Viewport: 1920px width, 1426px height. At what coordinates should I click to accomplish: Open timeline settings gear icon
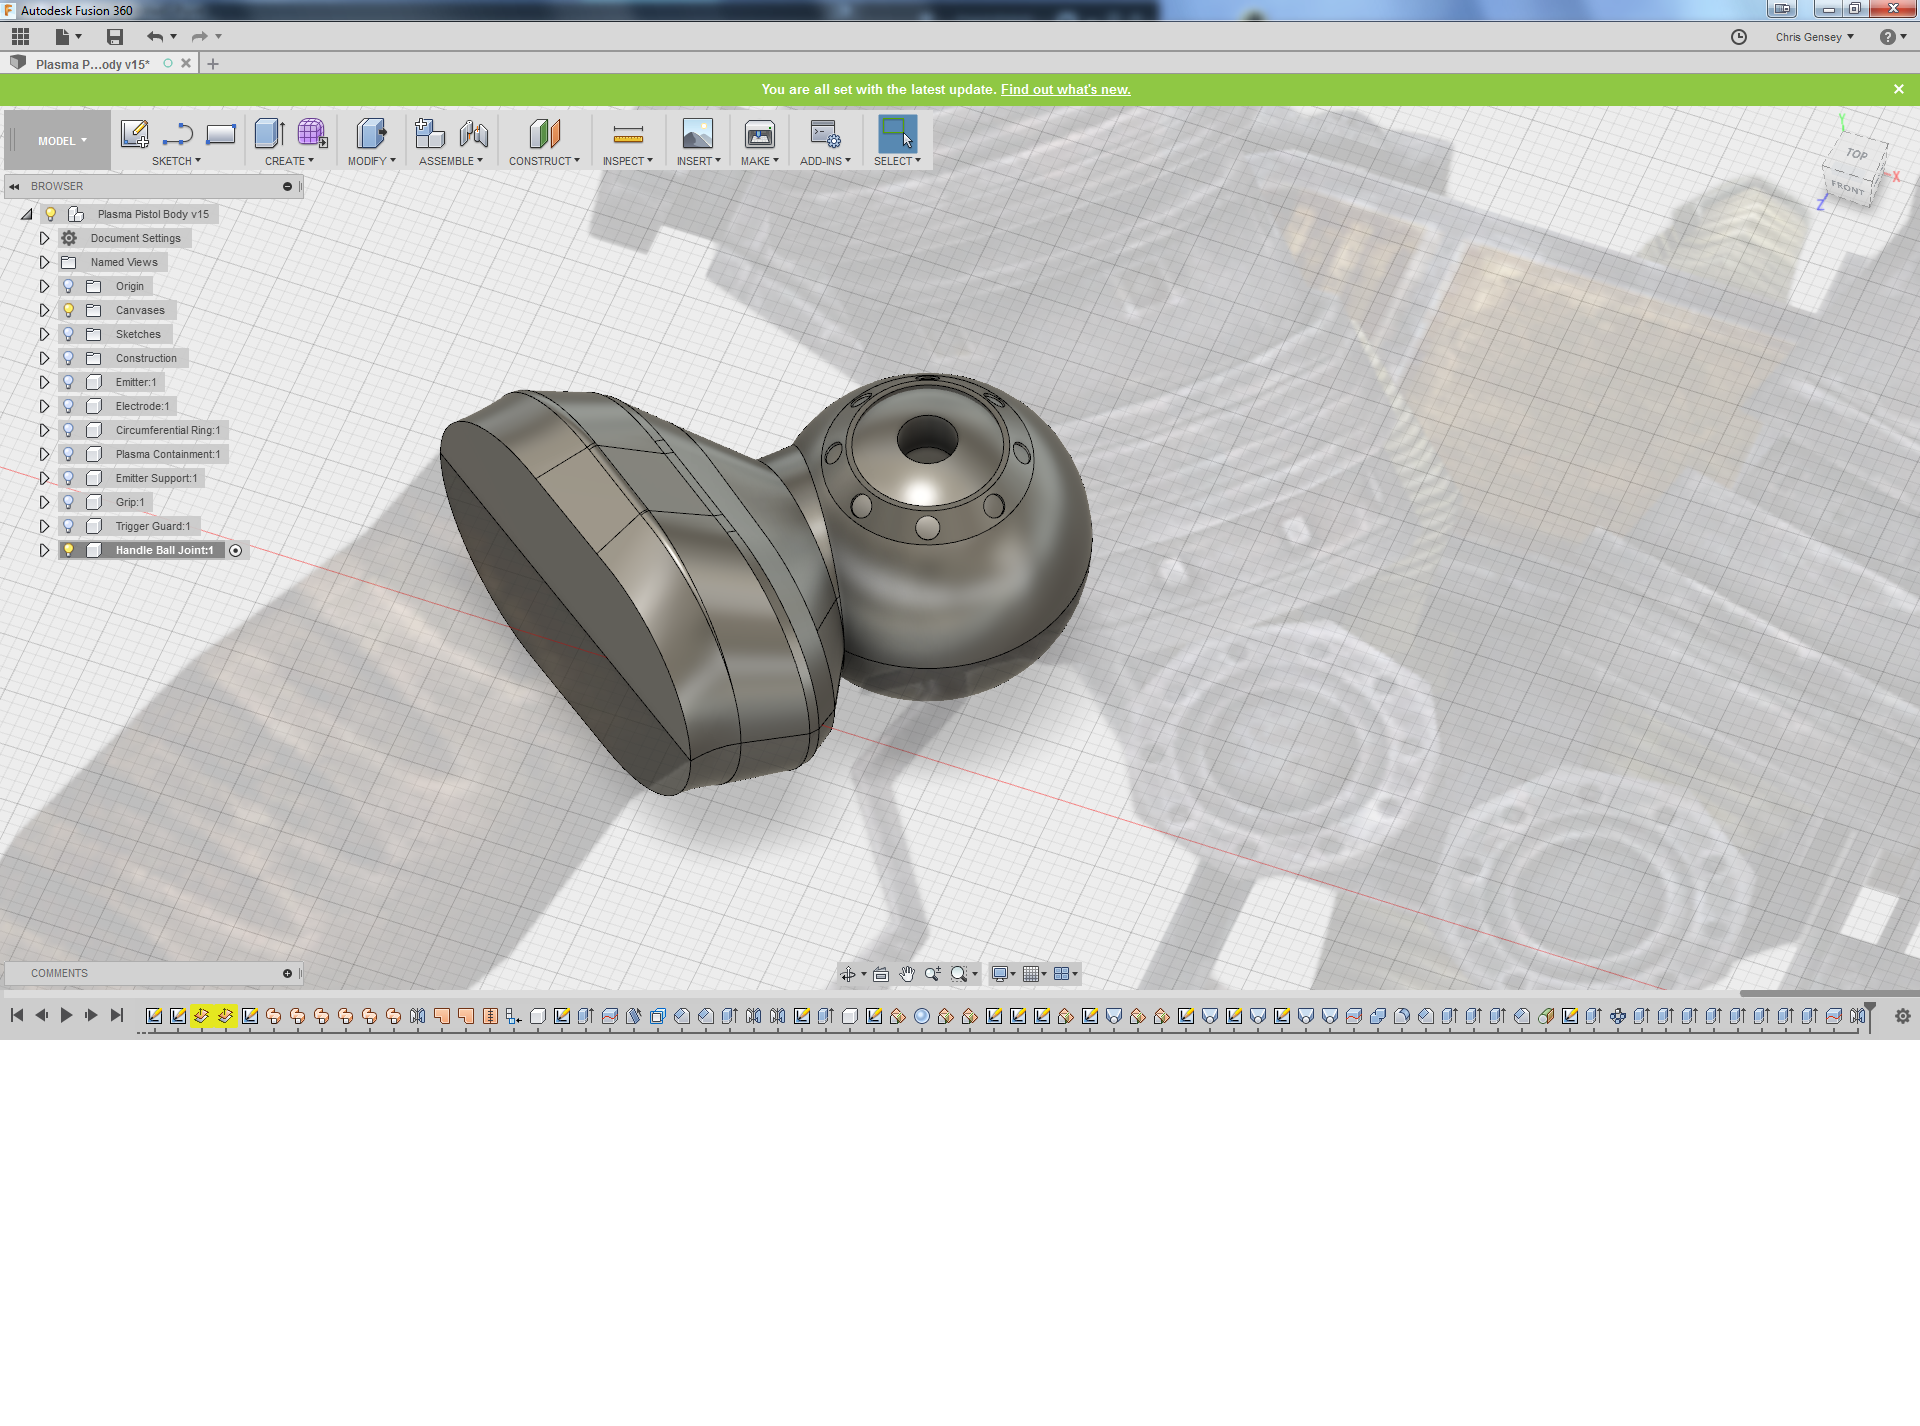tap(1902, 1016)
